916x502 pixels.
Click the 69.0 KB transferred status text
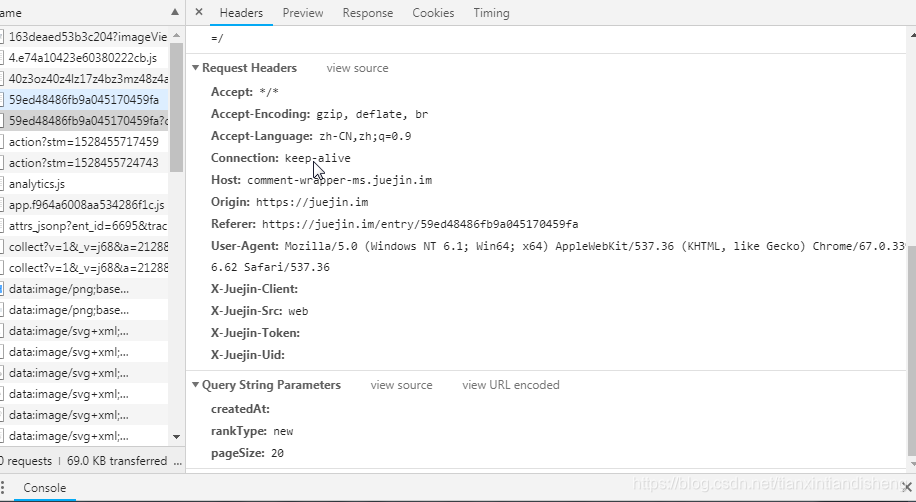click(117, 461)
